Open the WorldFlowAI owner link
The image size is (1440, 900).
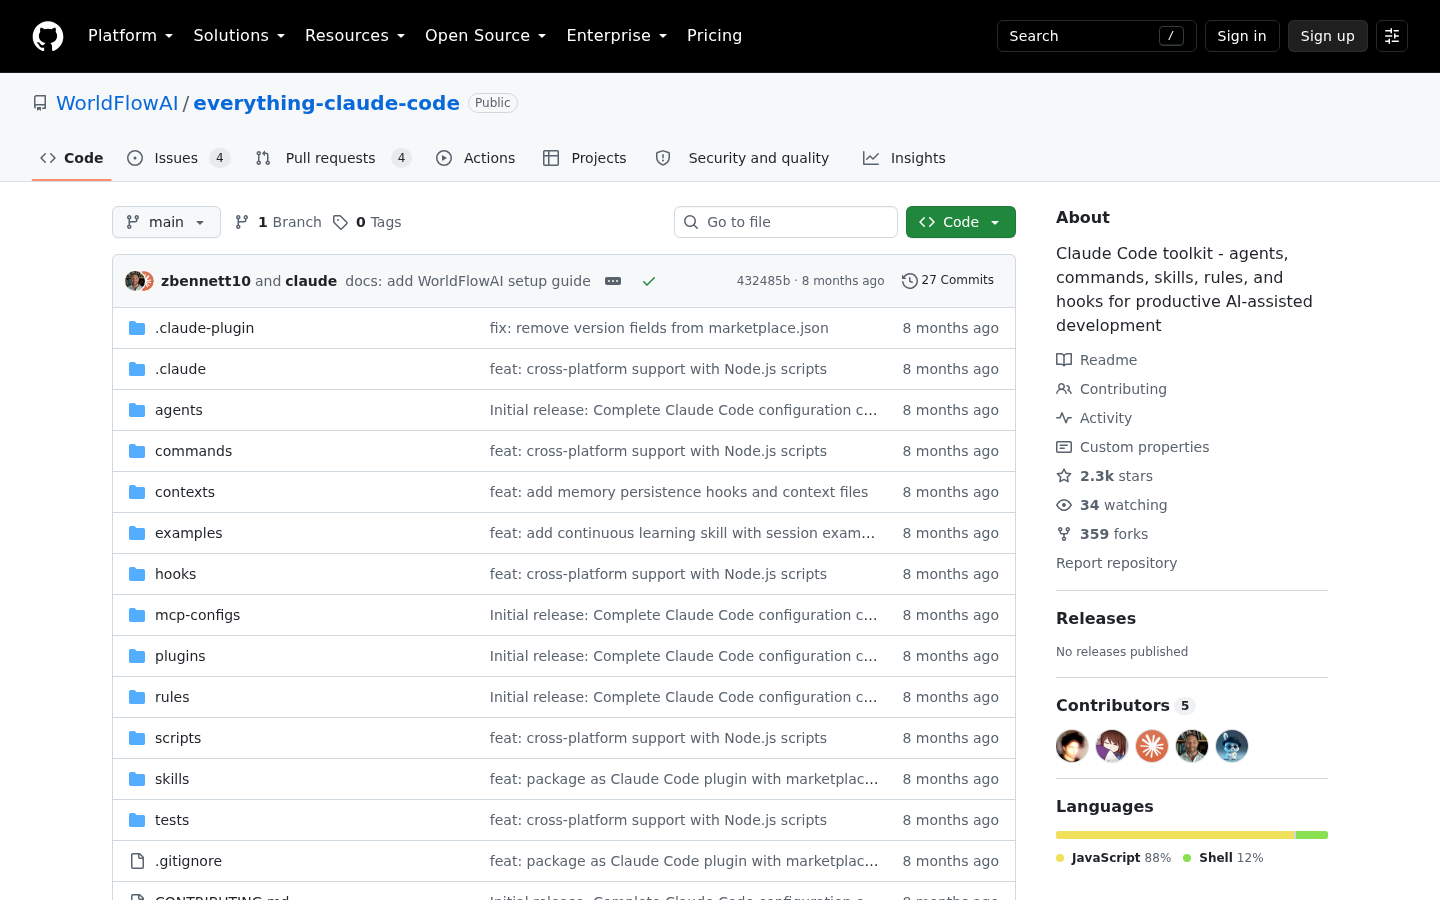(117, 103)
